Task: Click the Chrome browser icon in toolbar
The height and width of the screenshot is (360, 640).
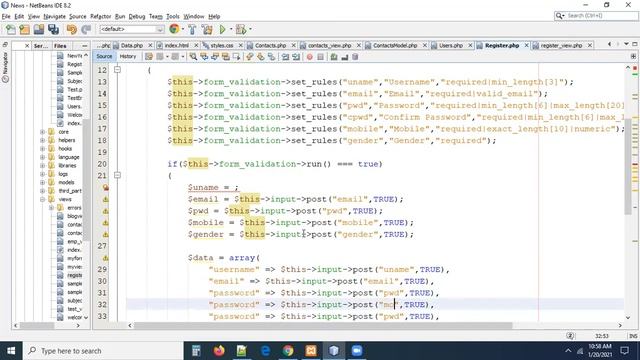Action: [174, 29]
